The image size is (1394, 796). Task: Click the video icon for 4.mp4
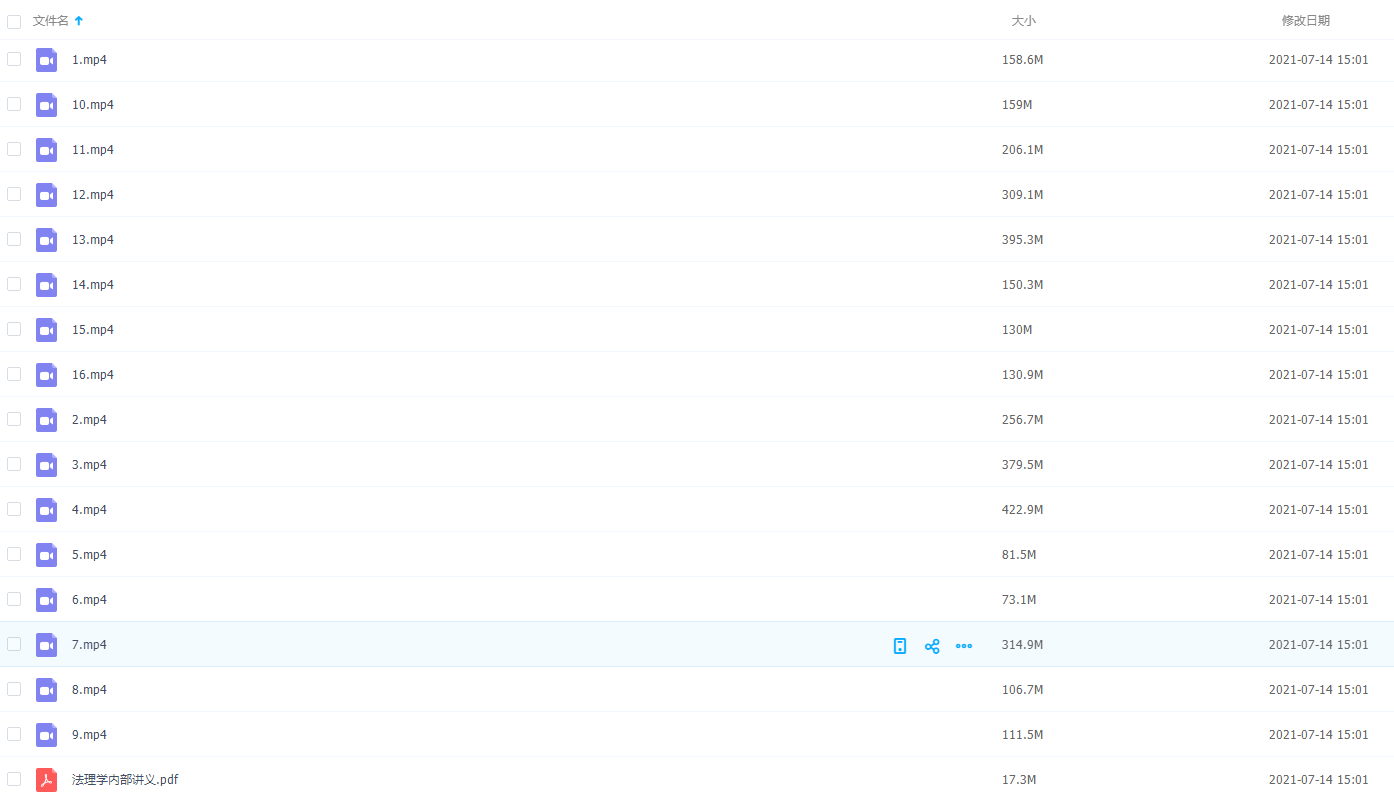(46, 510)
